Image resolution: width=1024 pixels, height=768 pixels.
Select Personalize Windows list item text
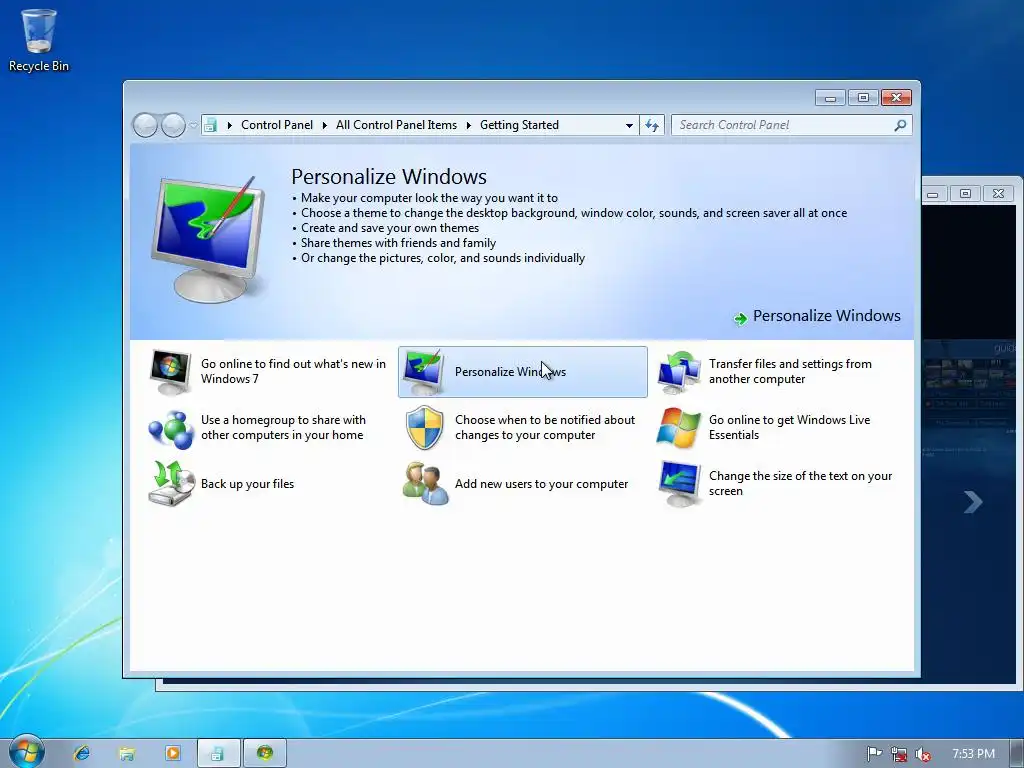point(510,372)
